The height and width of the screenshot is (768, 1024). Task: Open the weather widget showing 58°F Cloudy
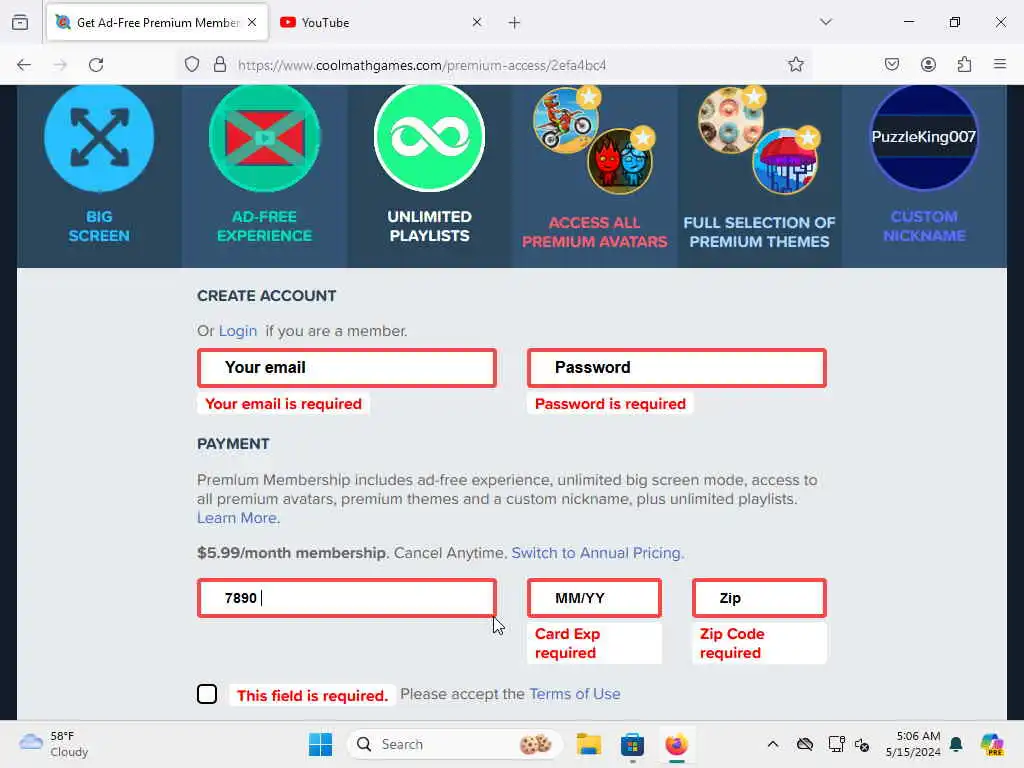tap(54, 744)
